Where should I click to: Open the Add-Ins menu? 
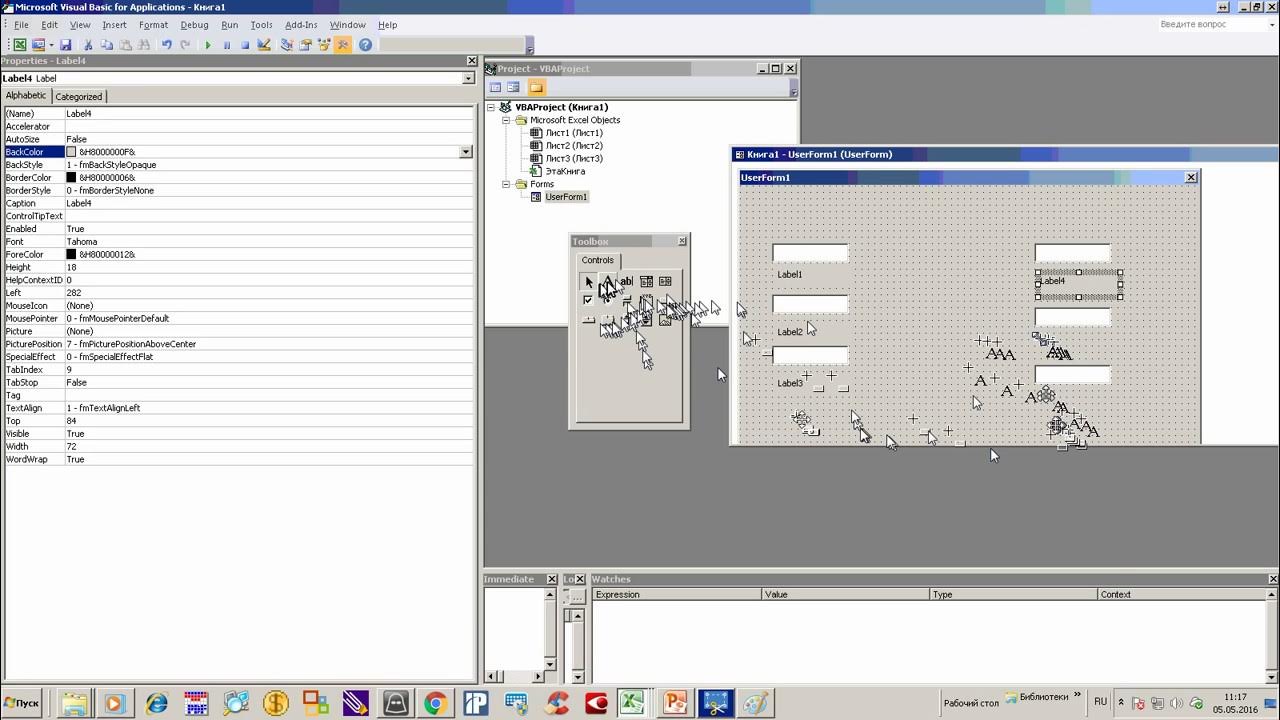point(301,25)
